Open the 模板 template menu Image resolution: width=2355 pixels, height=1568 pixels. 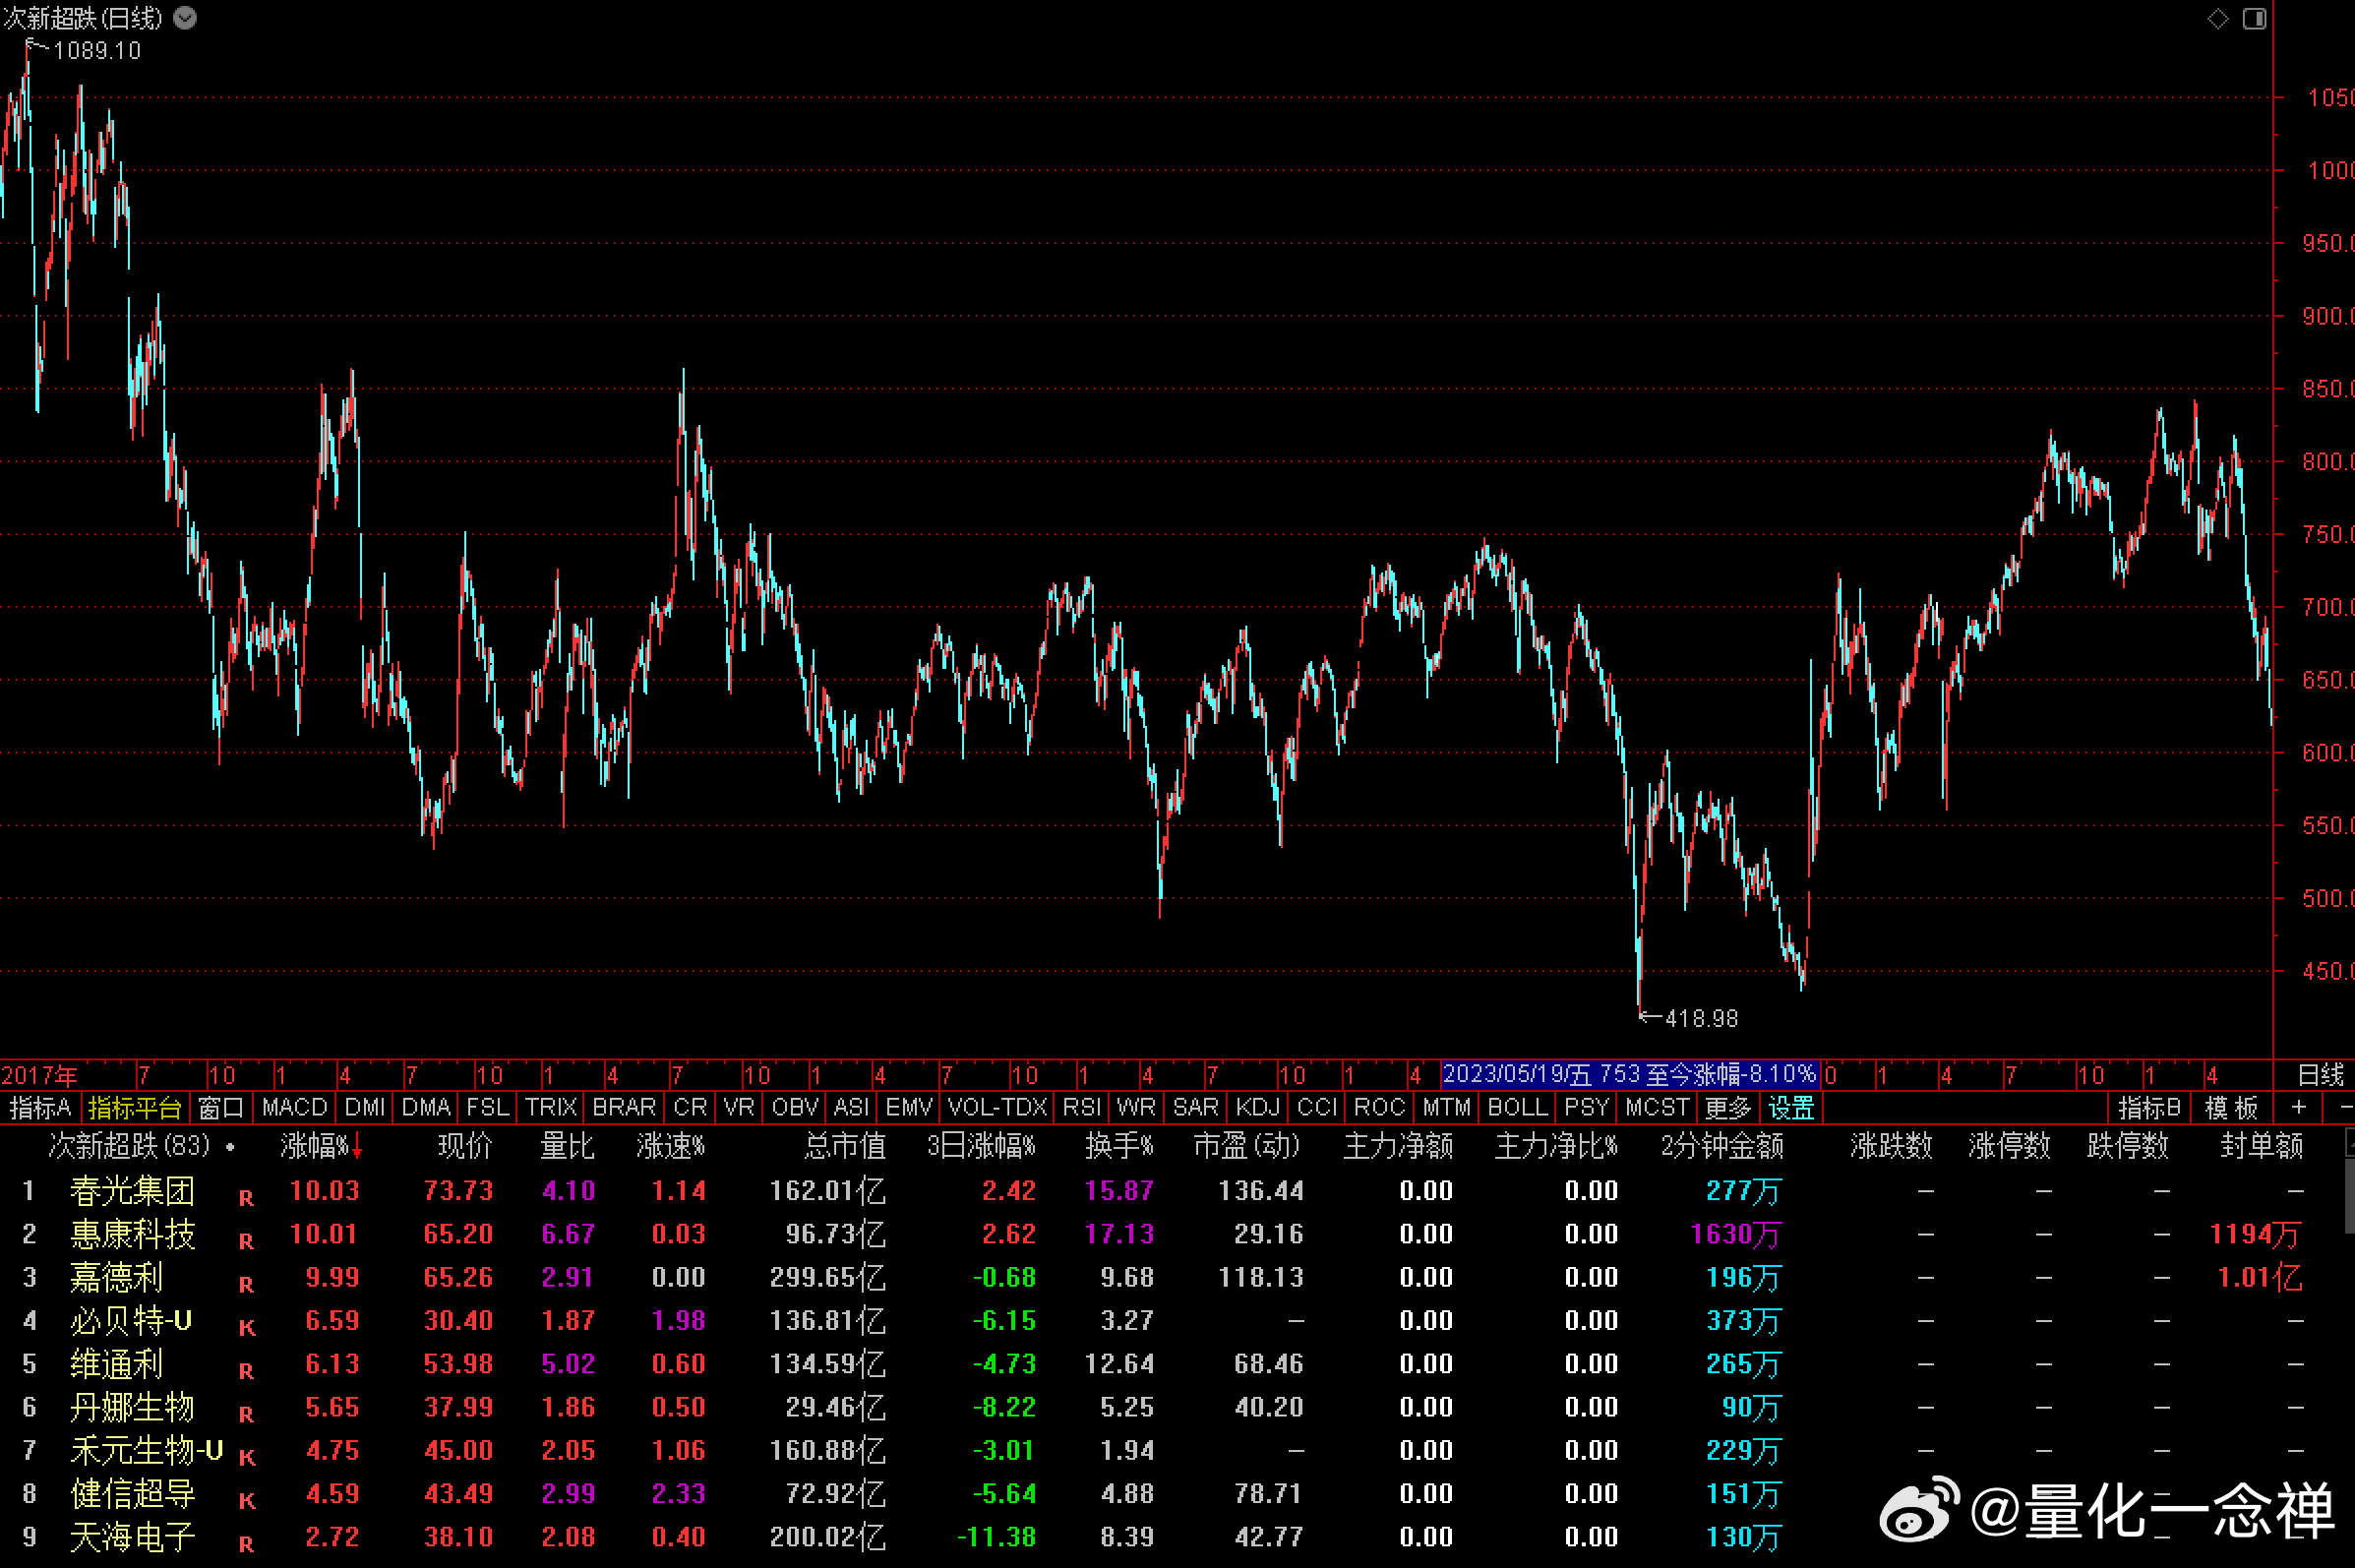[x=2232, y=1107]
